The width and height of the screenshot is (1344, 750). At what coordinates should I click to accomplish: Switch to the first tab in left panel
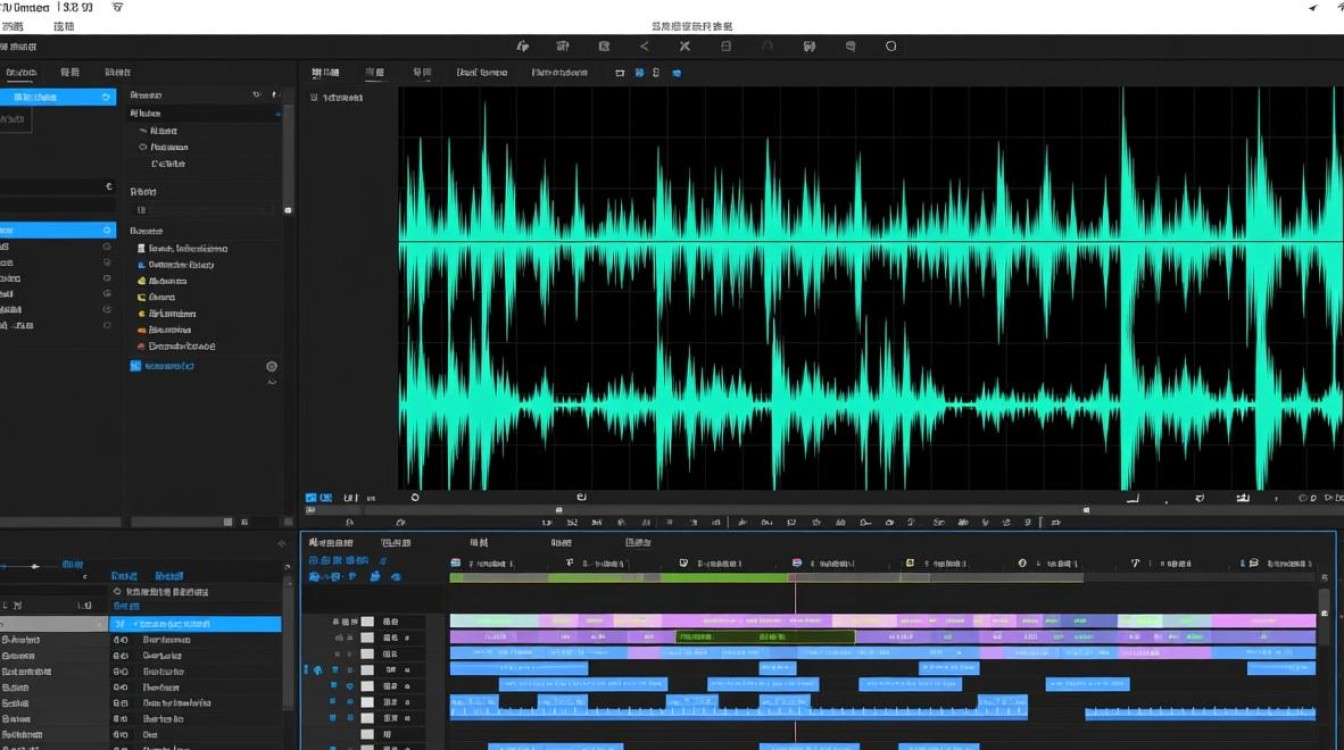coord(21,73)
